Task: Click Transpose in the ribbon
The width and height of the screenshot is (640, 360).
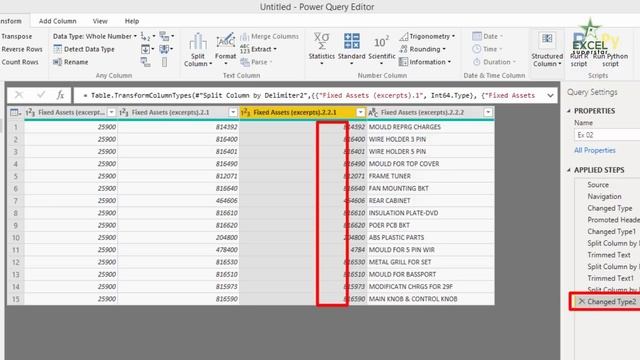Action: pyautogui.click(x=16, y=36)
